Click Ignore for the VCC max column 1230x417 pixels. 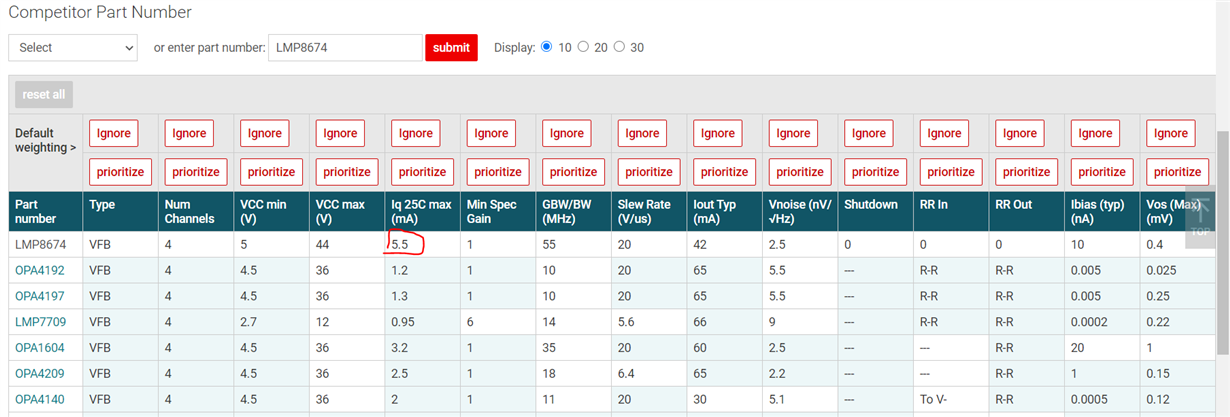click(340, 133)
